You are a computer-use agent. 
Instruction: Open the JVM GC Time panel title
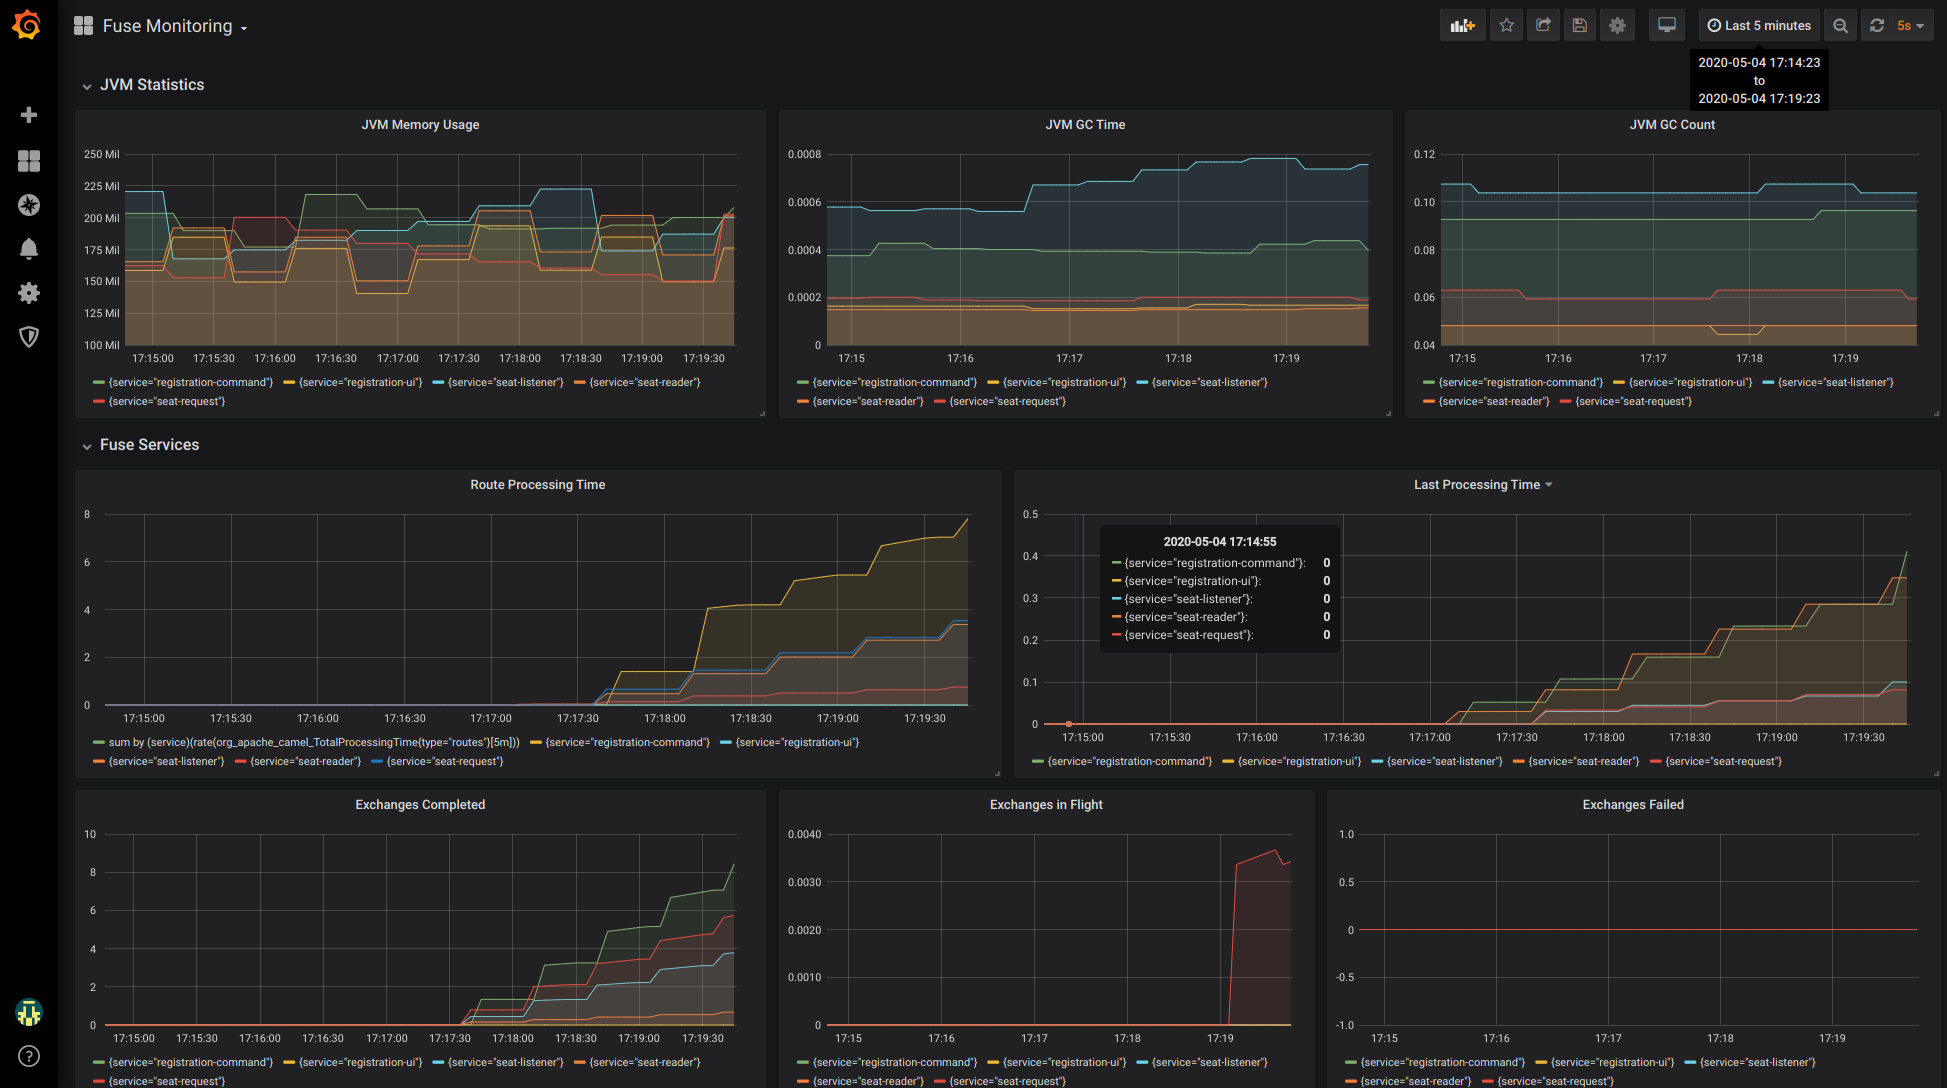click(1085, 125)
